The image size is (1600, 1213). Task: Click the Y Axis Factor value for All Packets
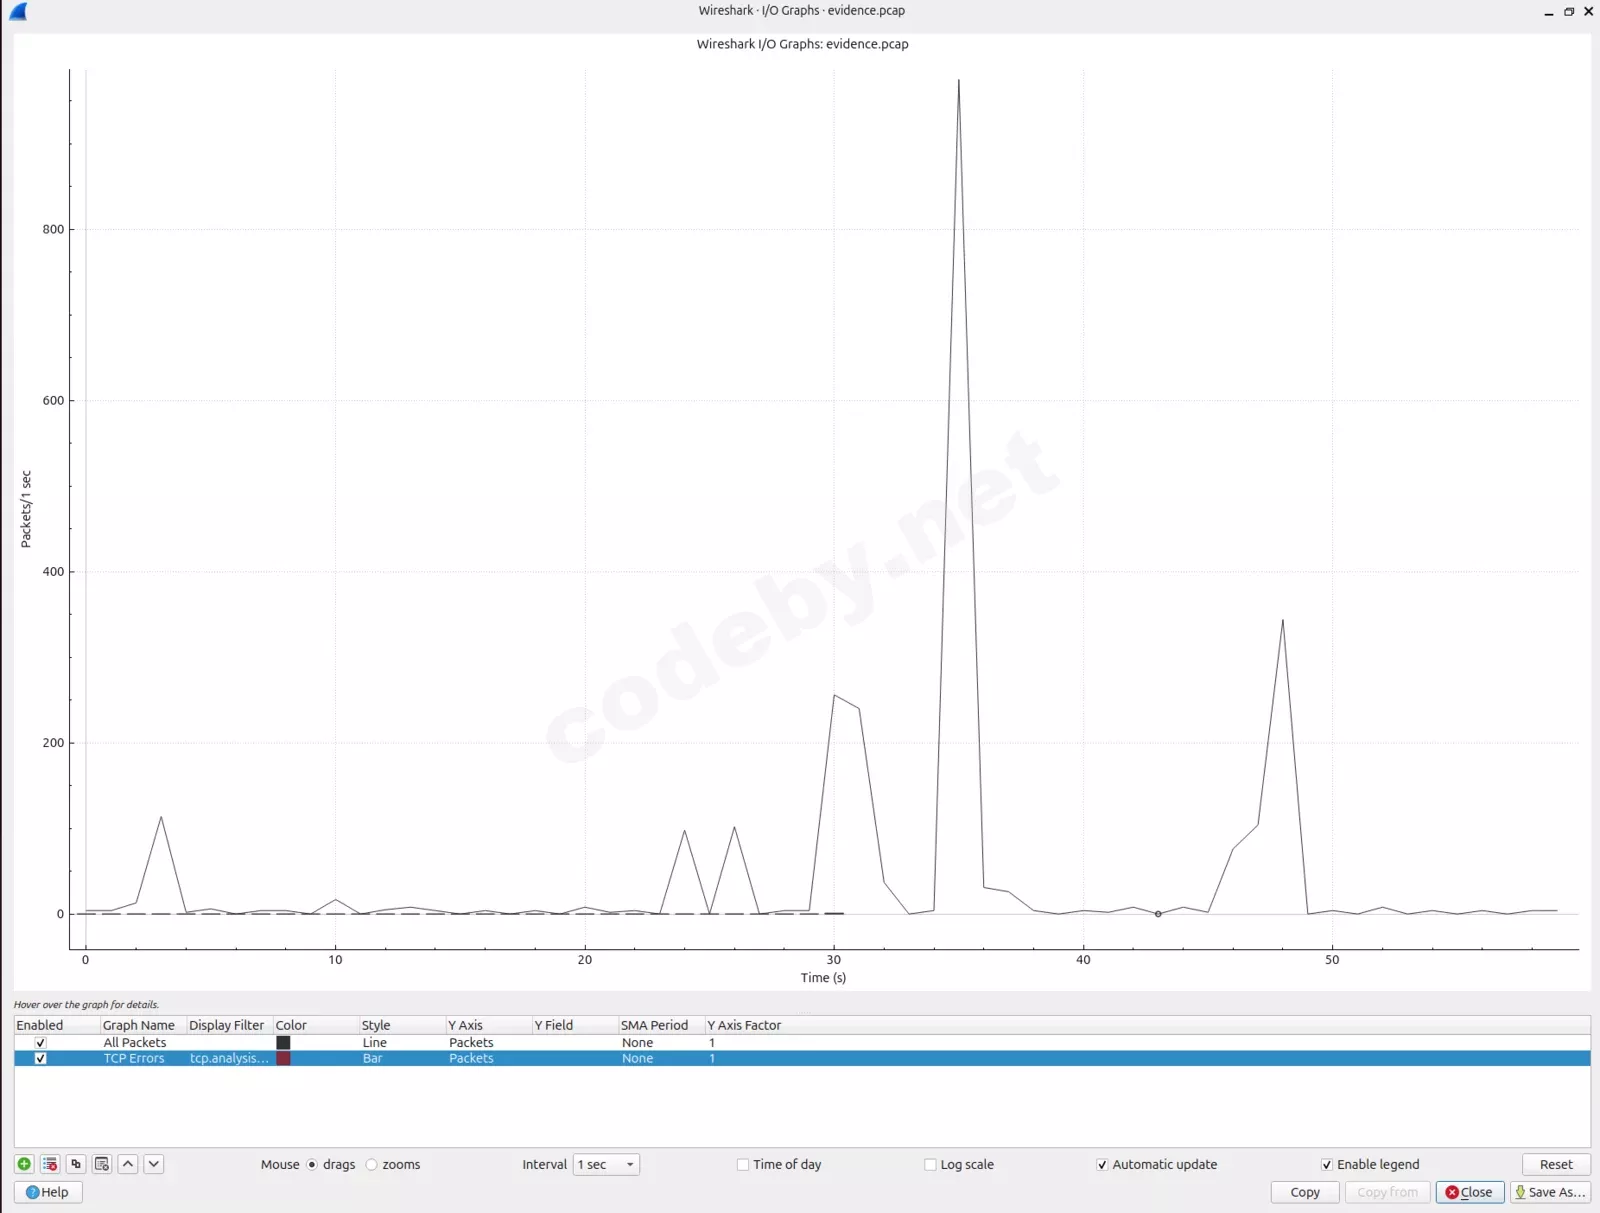(x=712, y=1042)
